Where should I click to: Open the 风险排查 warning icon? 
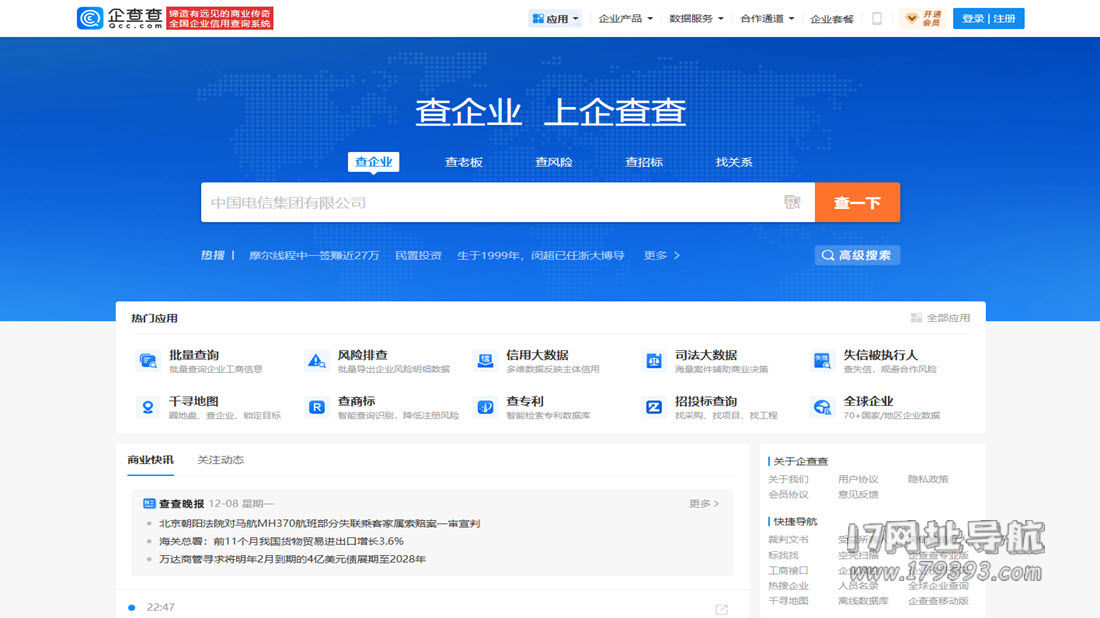click(x=316, y=361)
